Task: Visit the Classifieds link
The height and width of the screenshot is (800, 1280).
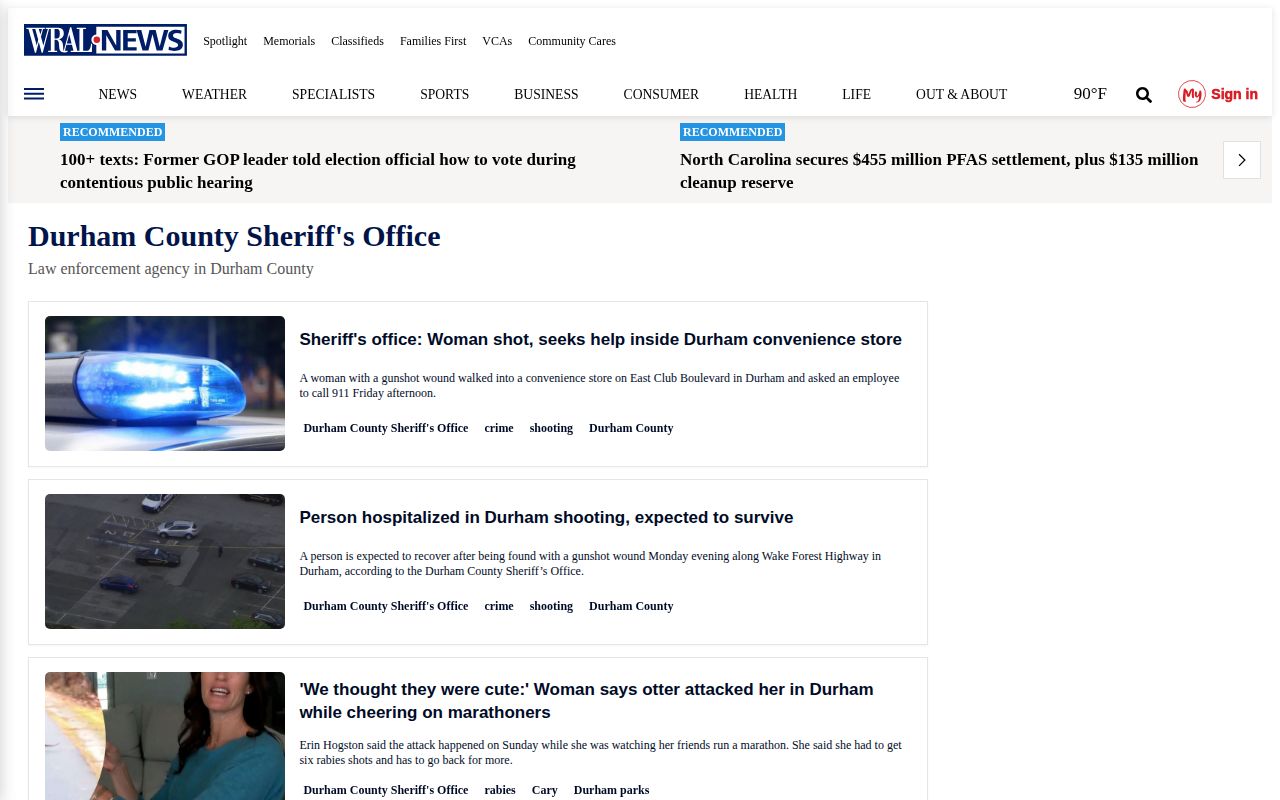Action: pyautogui.click(x=357, y=41)
